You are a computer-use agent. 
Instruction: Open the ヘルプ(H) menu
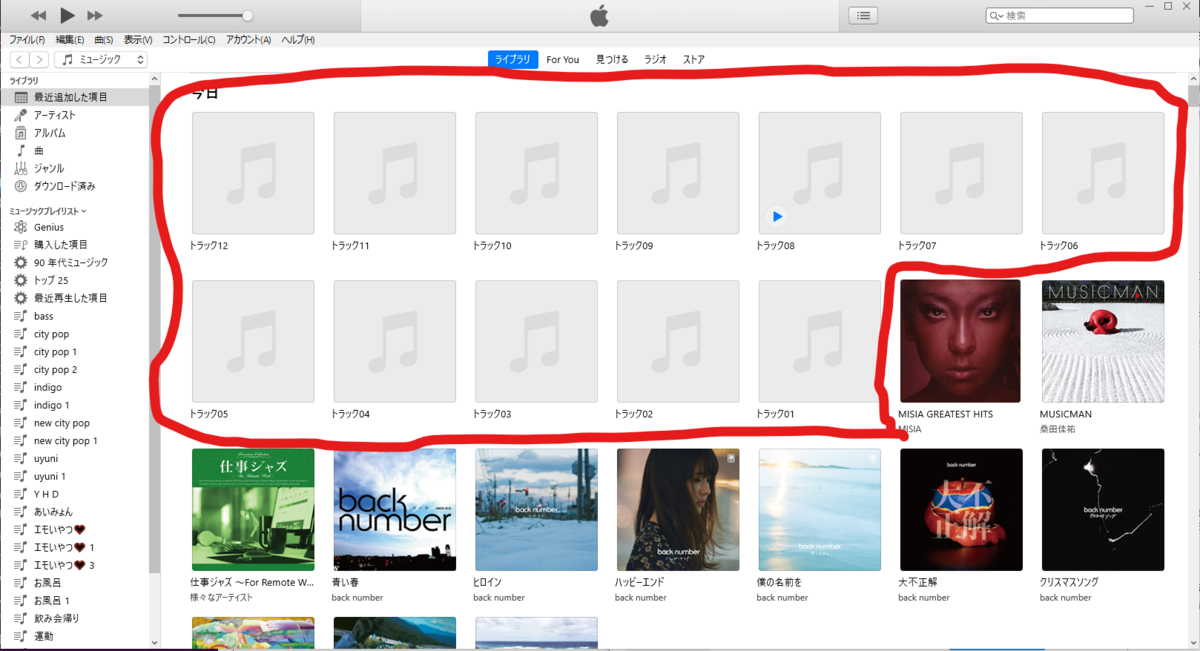click(298, 40)
